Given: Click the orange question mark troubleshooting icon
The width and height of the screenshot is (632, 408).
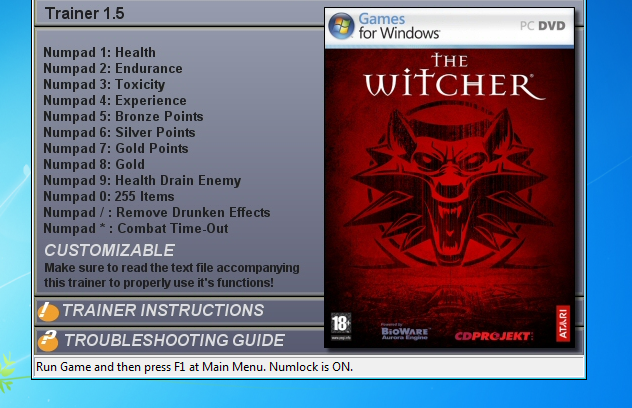Looking at the screenshot, I should point(48,341).
